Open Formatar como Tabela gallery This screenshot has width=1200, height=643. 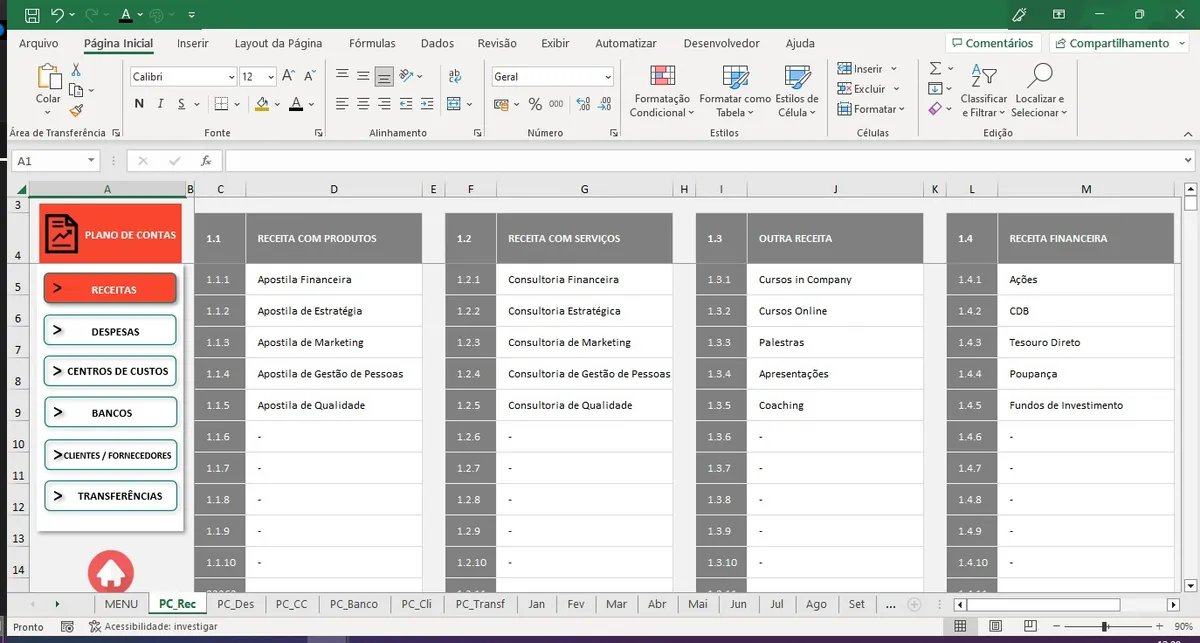(x=734, y=78)
